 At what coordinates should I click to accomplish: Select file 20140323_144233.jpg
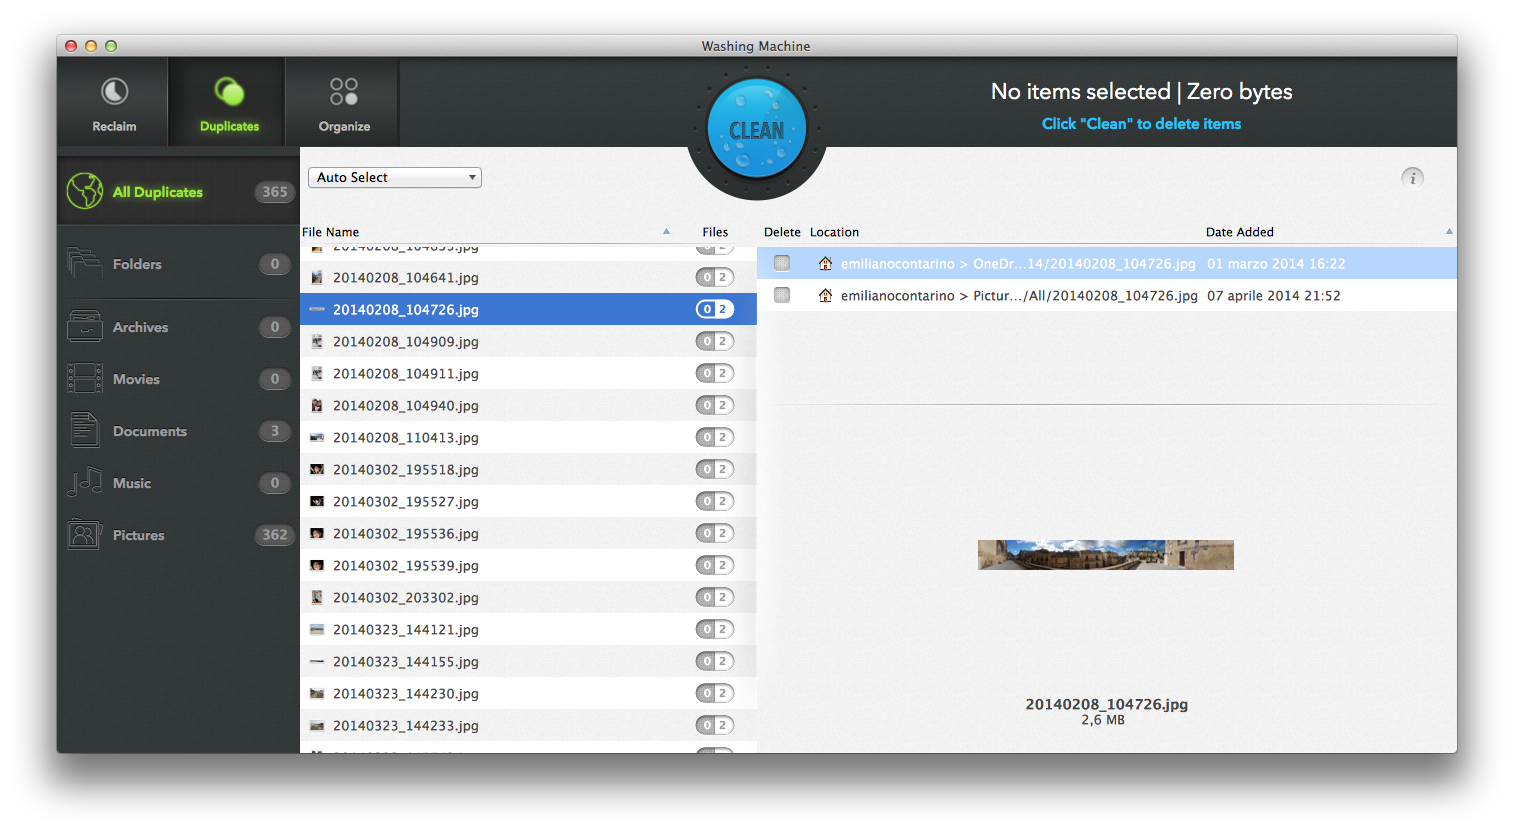click(528, 725)
